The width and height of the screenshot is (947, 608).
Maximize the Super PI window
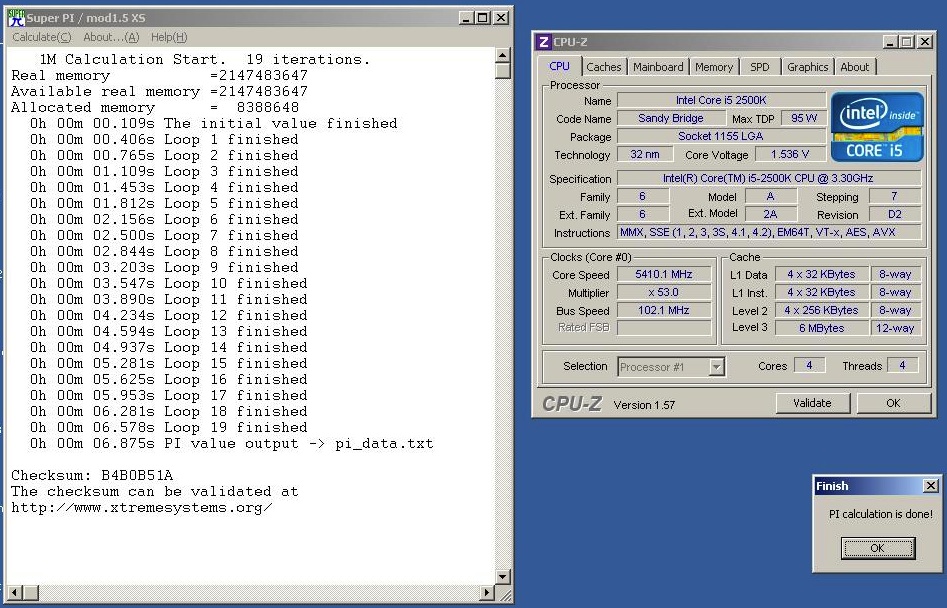click(x=483, y=18)
